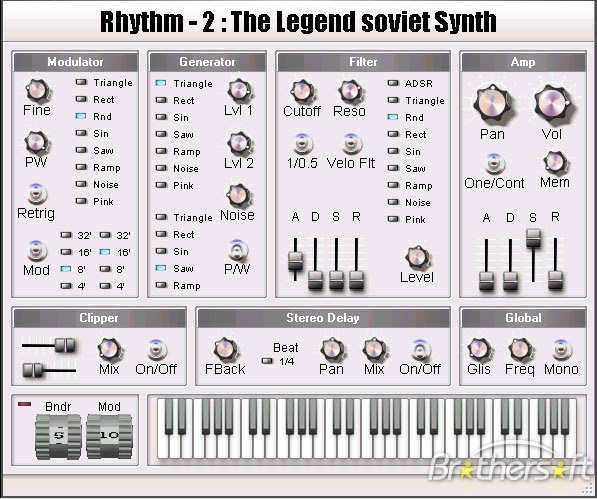
Task: Click the Filter Cutoff knob
Action: (x=302, y=92)
